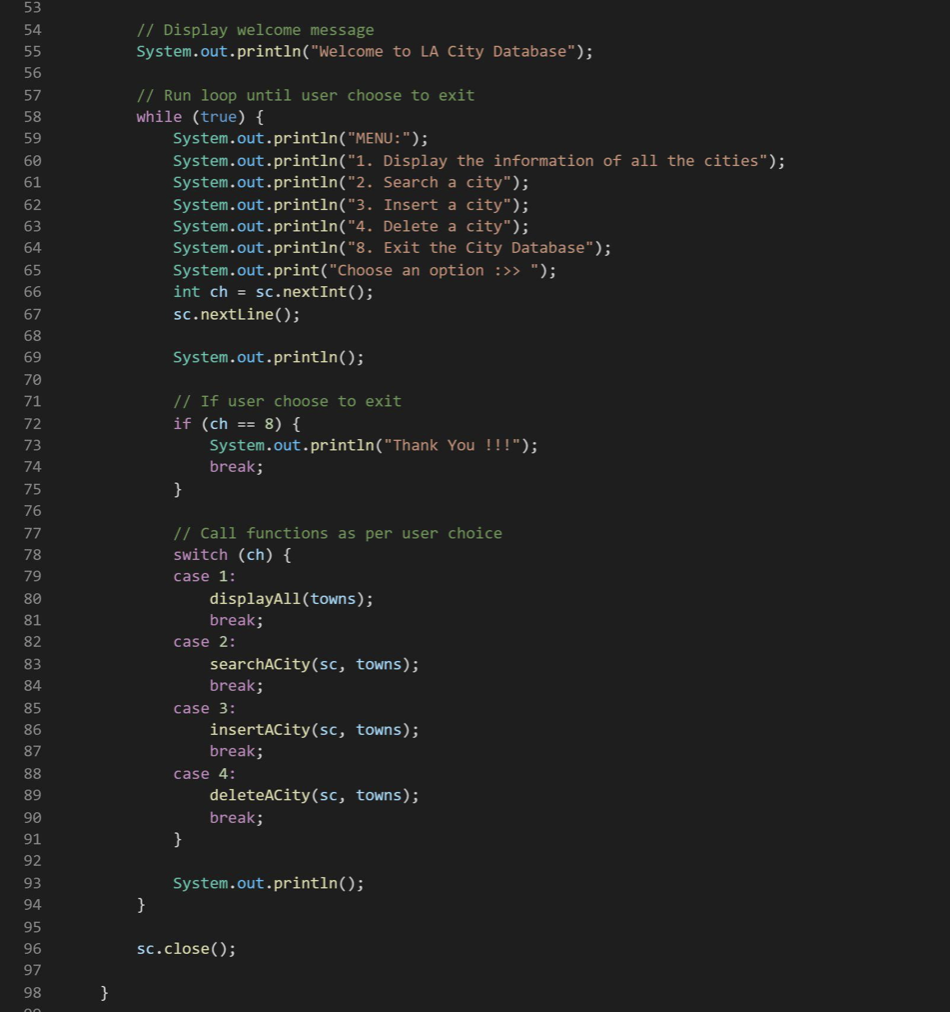Click the "break" statement on line 81
The image size is (950, 1012).
(x=236, y=620)
